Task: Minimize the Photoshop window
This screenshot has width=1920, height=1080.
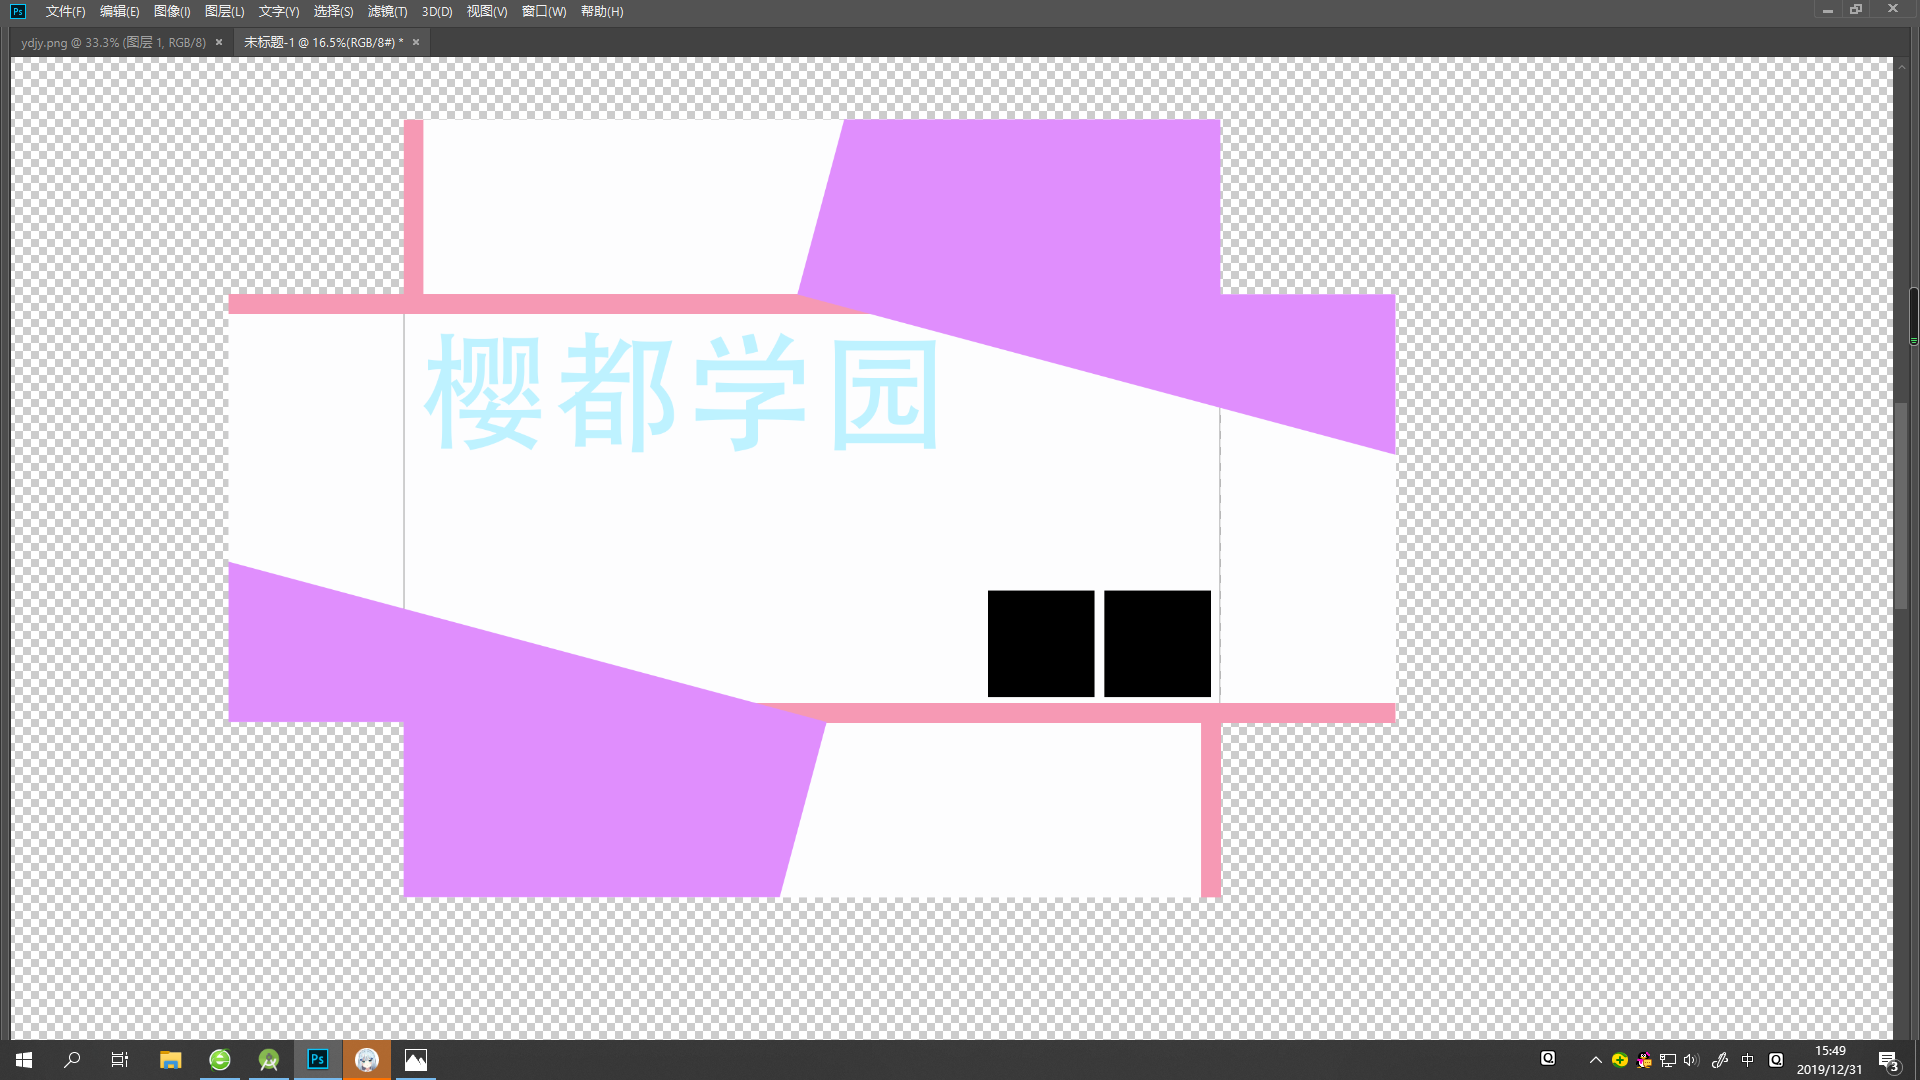Action: tap(1828, 10)
